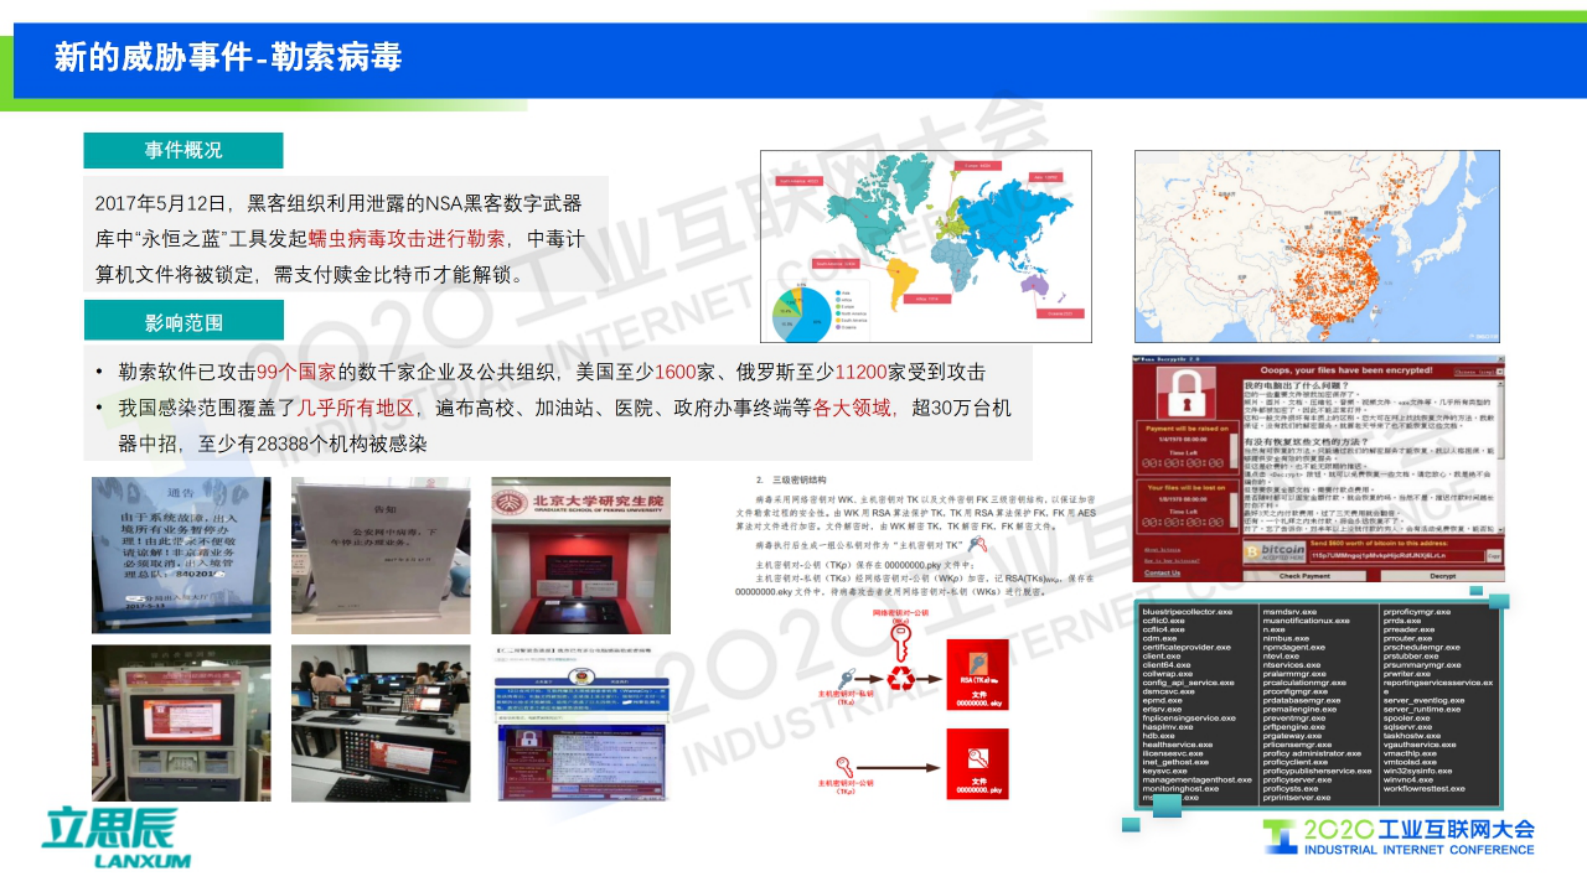Click the Decrypt button in the ransom window
1587x892 pixels.
[1442, 576]
